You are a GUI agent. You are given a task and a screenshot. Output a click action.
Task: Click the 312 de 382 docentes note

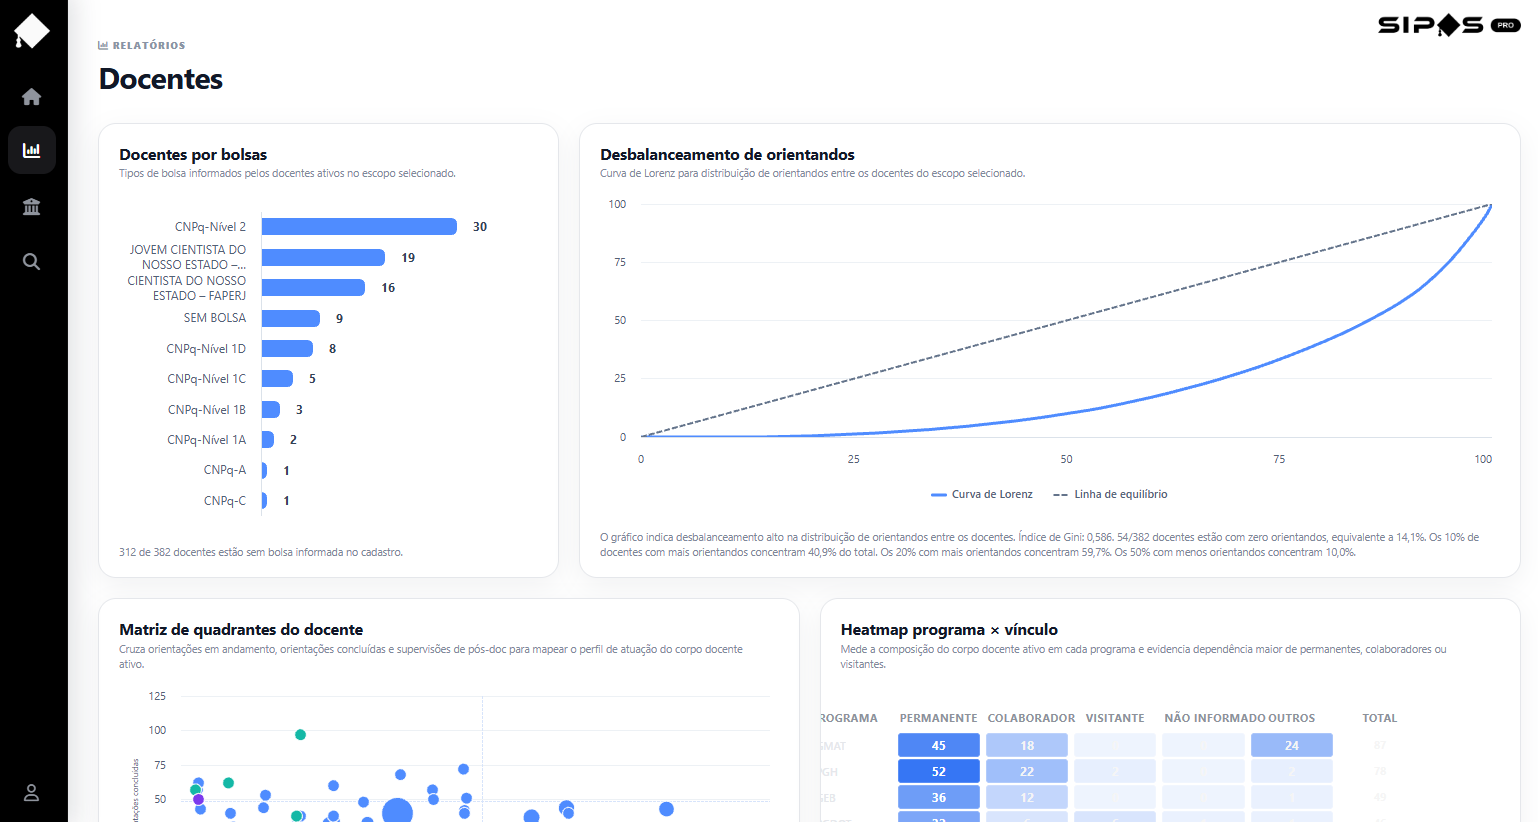(261, 552)
